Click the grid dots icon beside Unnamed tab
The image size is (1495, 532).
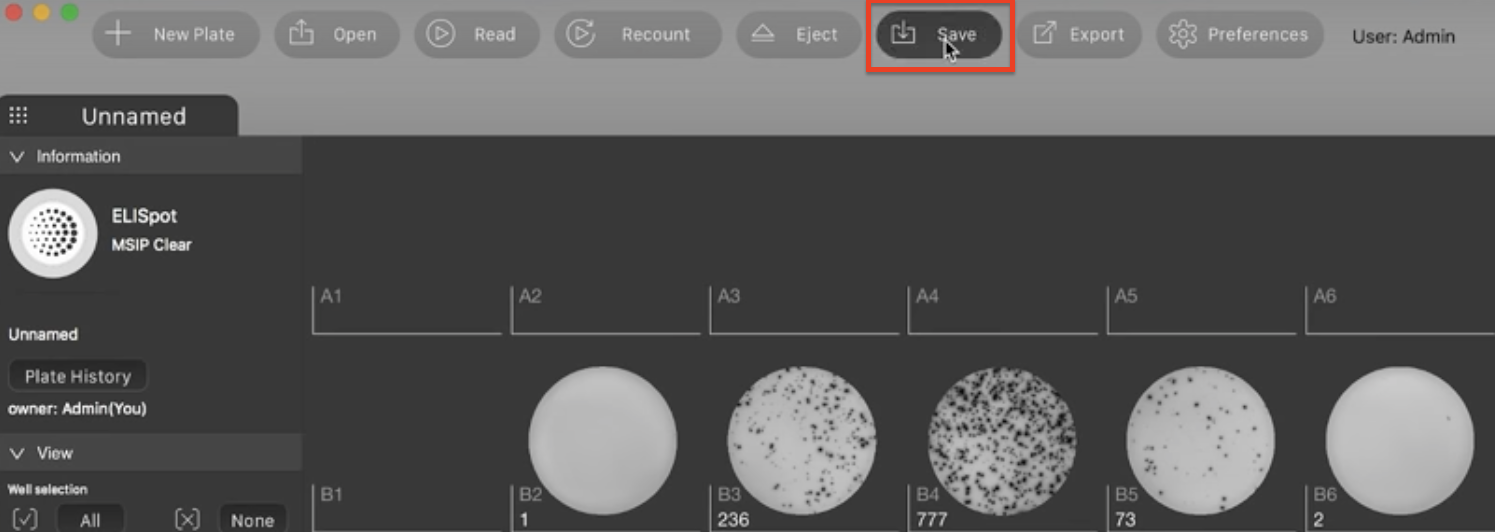point(18,115)
